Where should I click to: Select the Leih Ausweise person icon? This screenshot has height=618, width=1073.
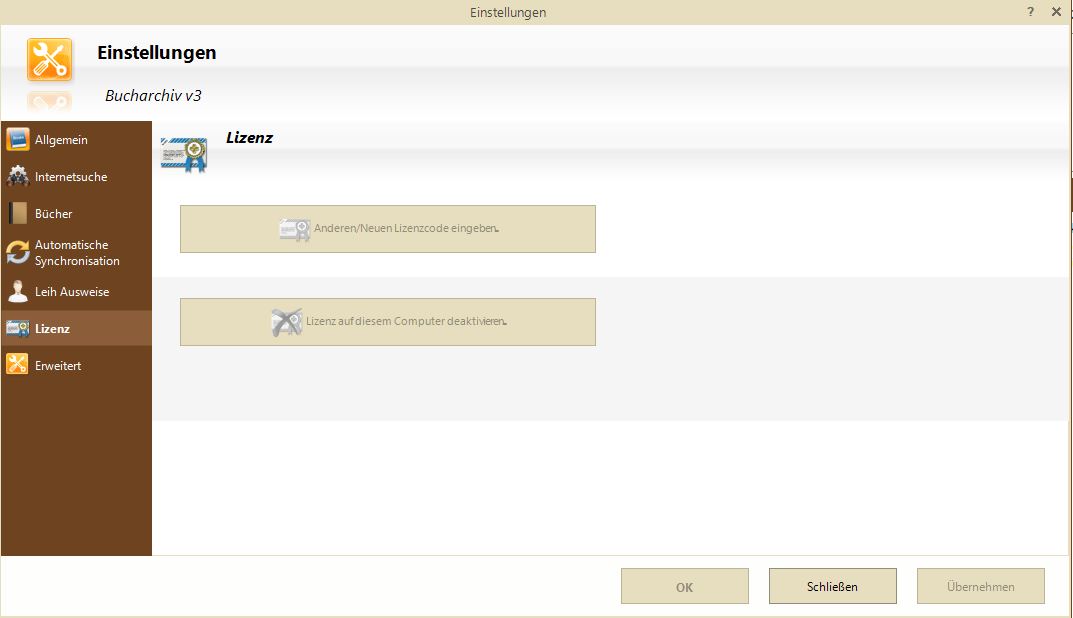click(18, 292)
